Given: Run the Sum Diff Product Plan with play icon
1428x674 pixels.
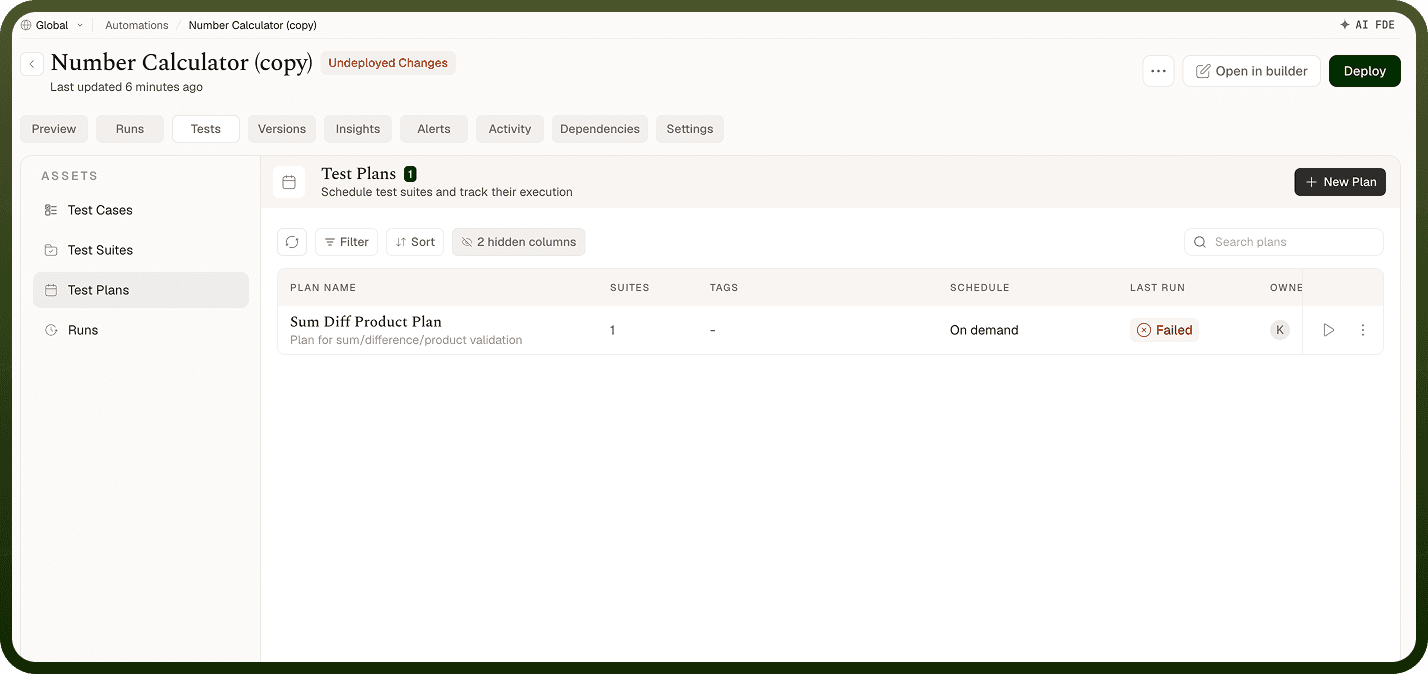Looking at the screenshot, I should 1329,330.
